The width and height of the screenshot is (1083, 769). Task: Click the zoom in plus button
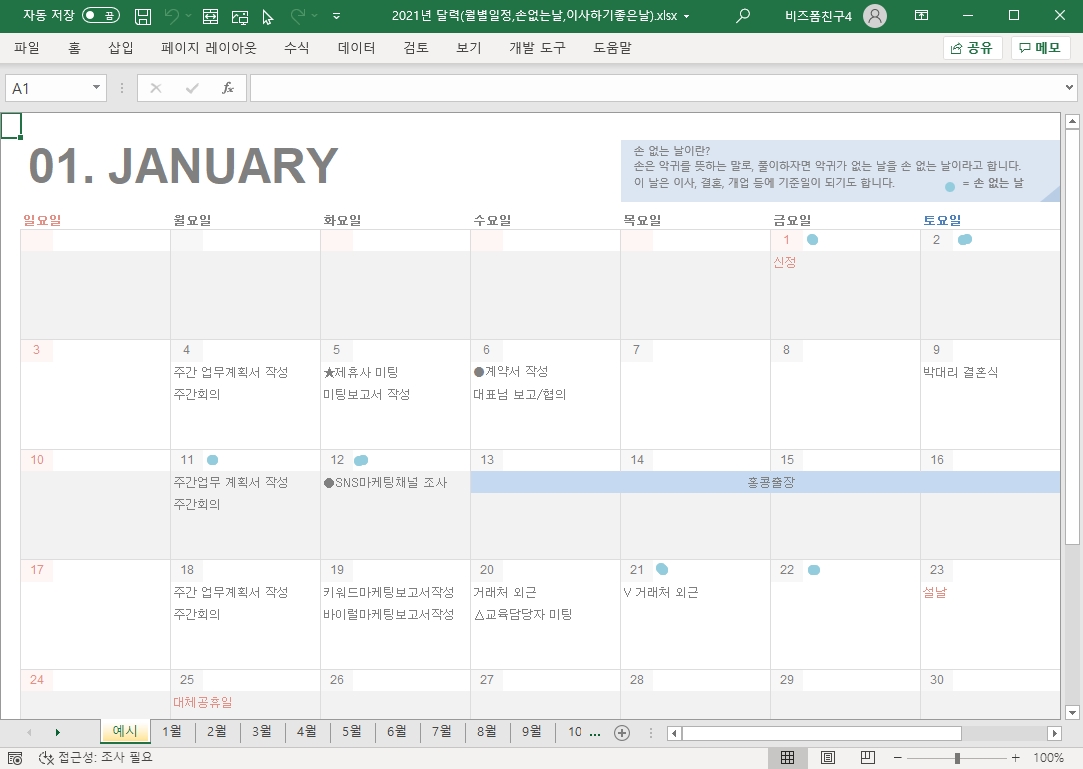coord(1015,758)
